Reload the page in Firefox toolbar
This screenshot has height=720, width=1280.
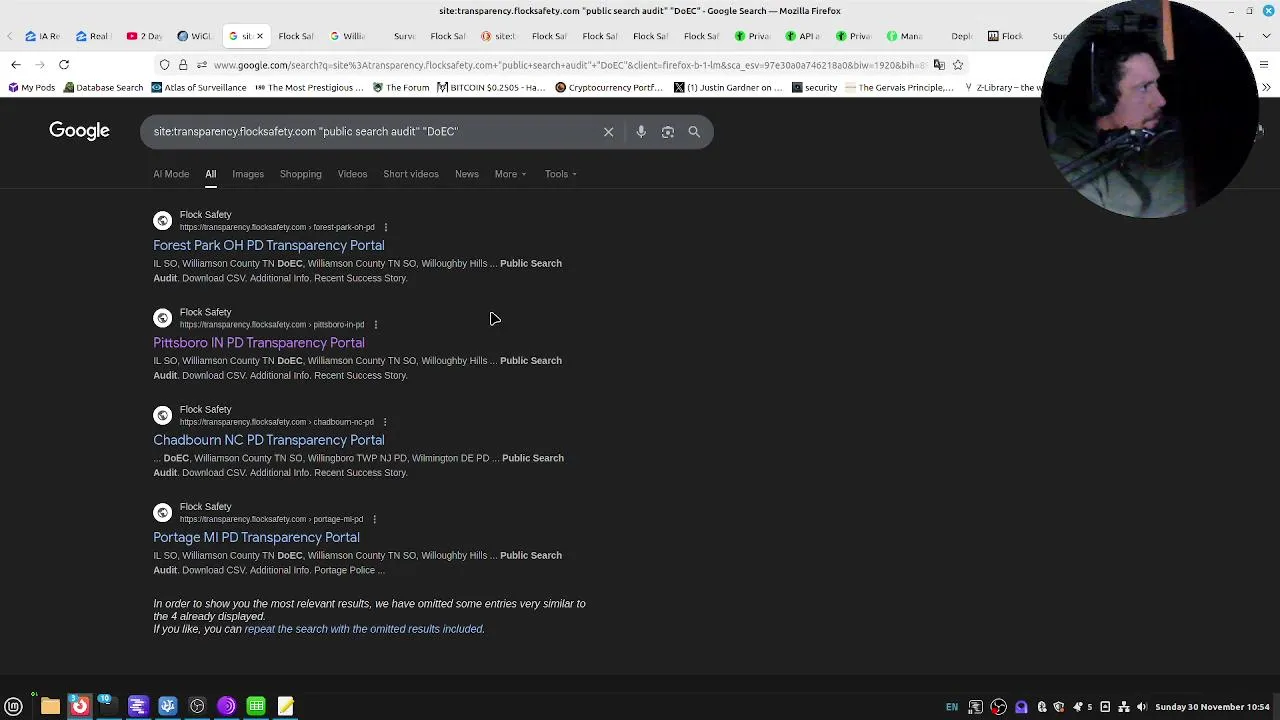coord(64,65)
